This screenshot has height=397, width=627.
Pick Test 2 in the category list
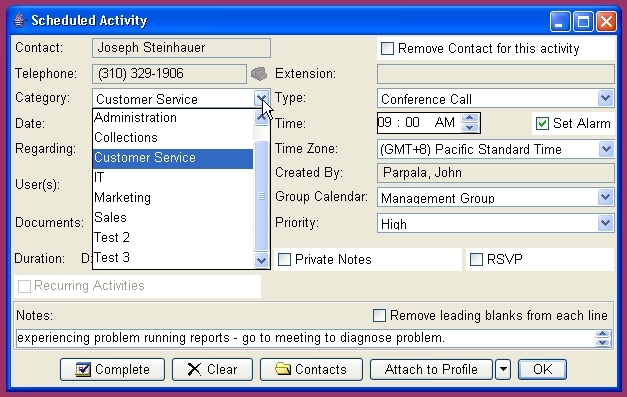pyautogui.click(x=173, y=237)
